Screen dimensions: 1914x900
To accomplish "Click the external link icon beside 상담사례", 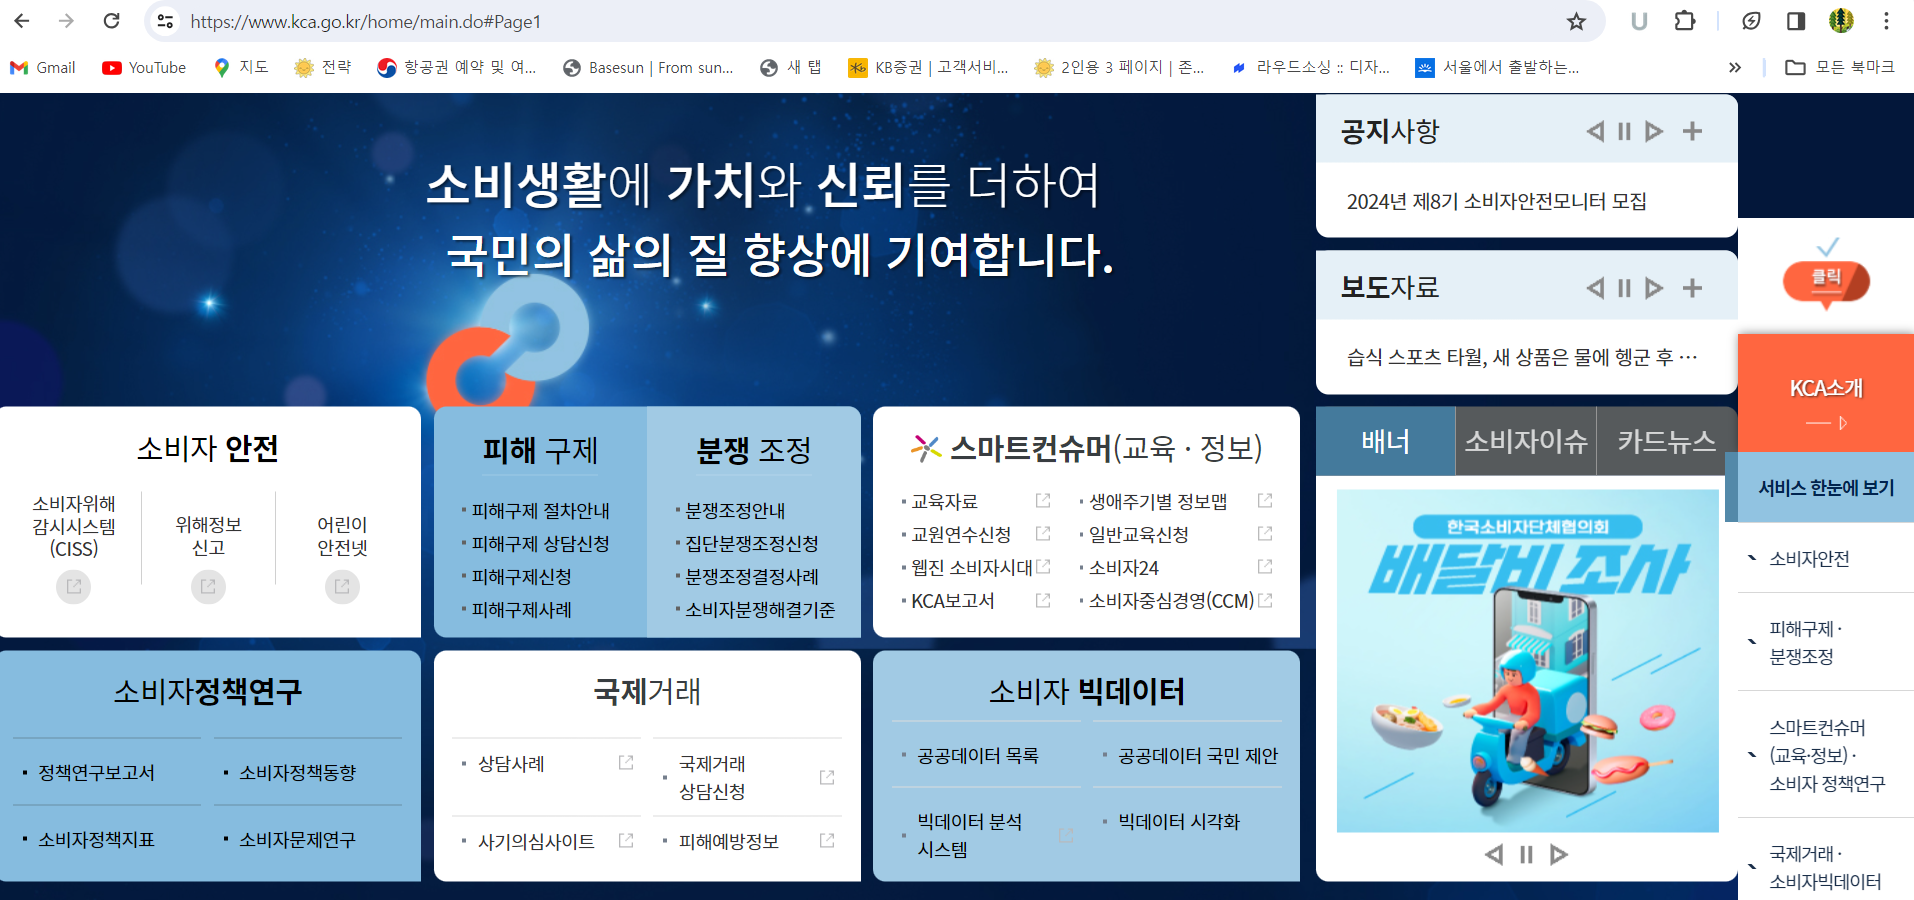I will [x=625, y=761].
